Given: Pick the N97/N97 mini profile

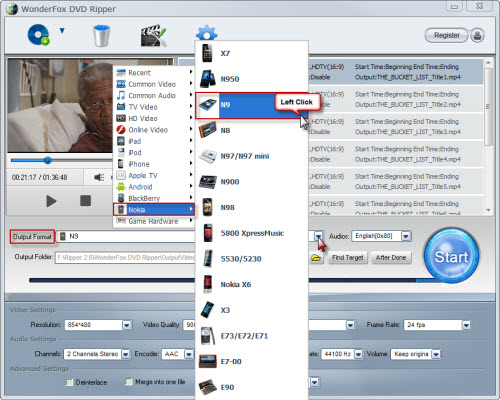Looking at the screenshot, I should (251, 156).
